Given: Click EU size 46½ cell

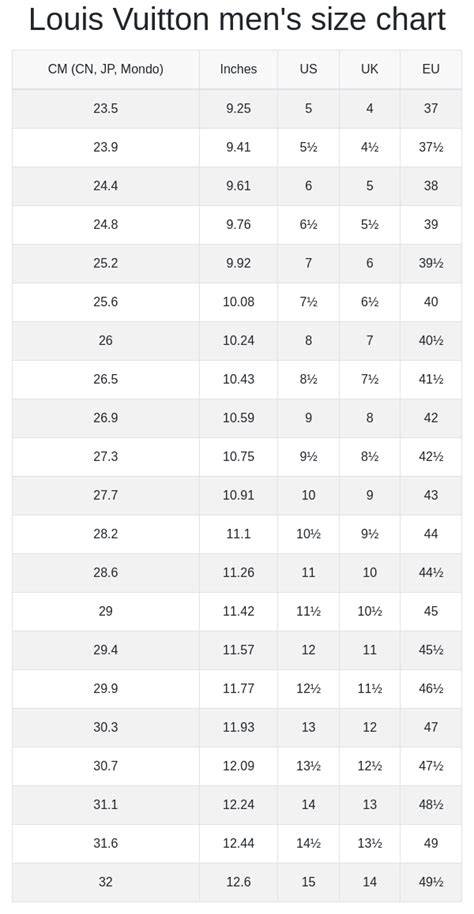Looking at the screenshot, I should coord(431,688).
